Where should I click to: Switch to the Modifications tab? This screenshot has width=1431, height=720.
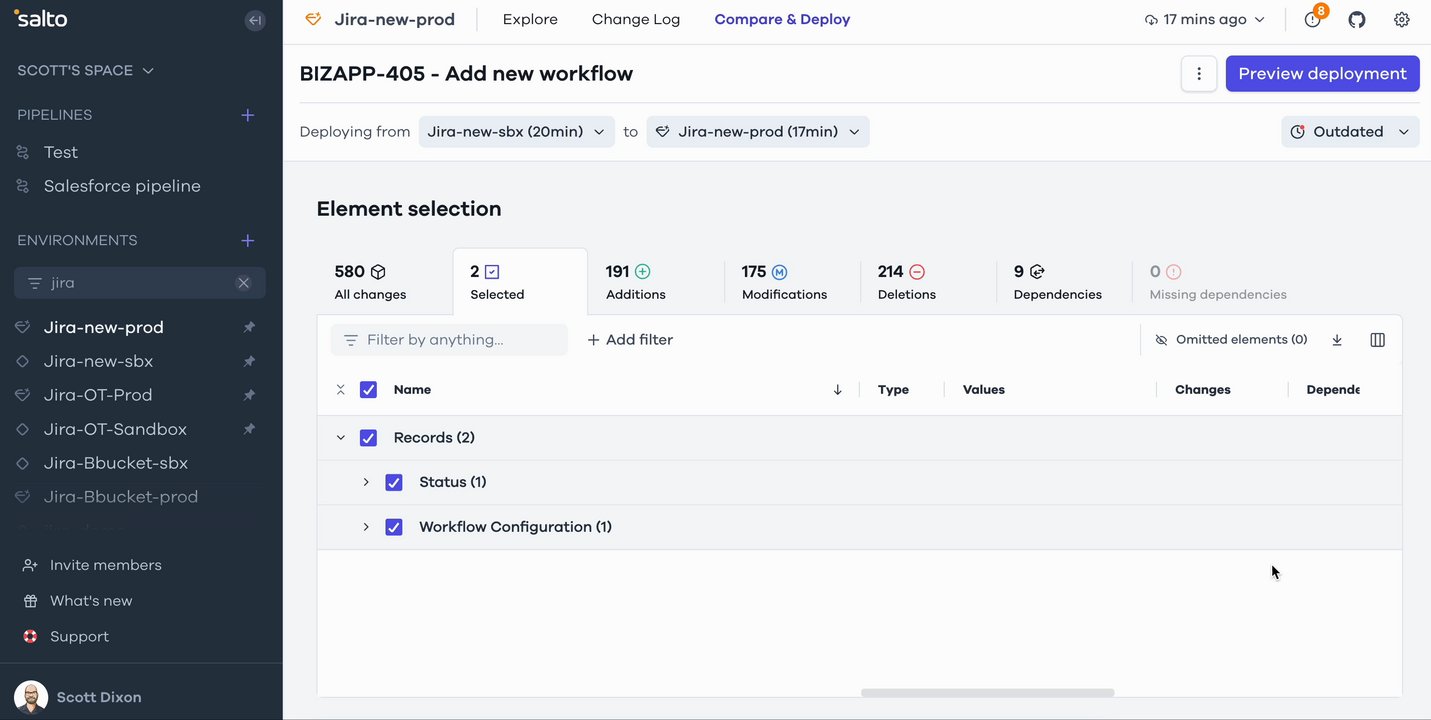pos(784,282)
